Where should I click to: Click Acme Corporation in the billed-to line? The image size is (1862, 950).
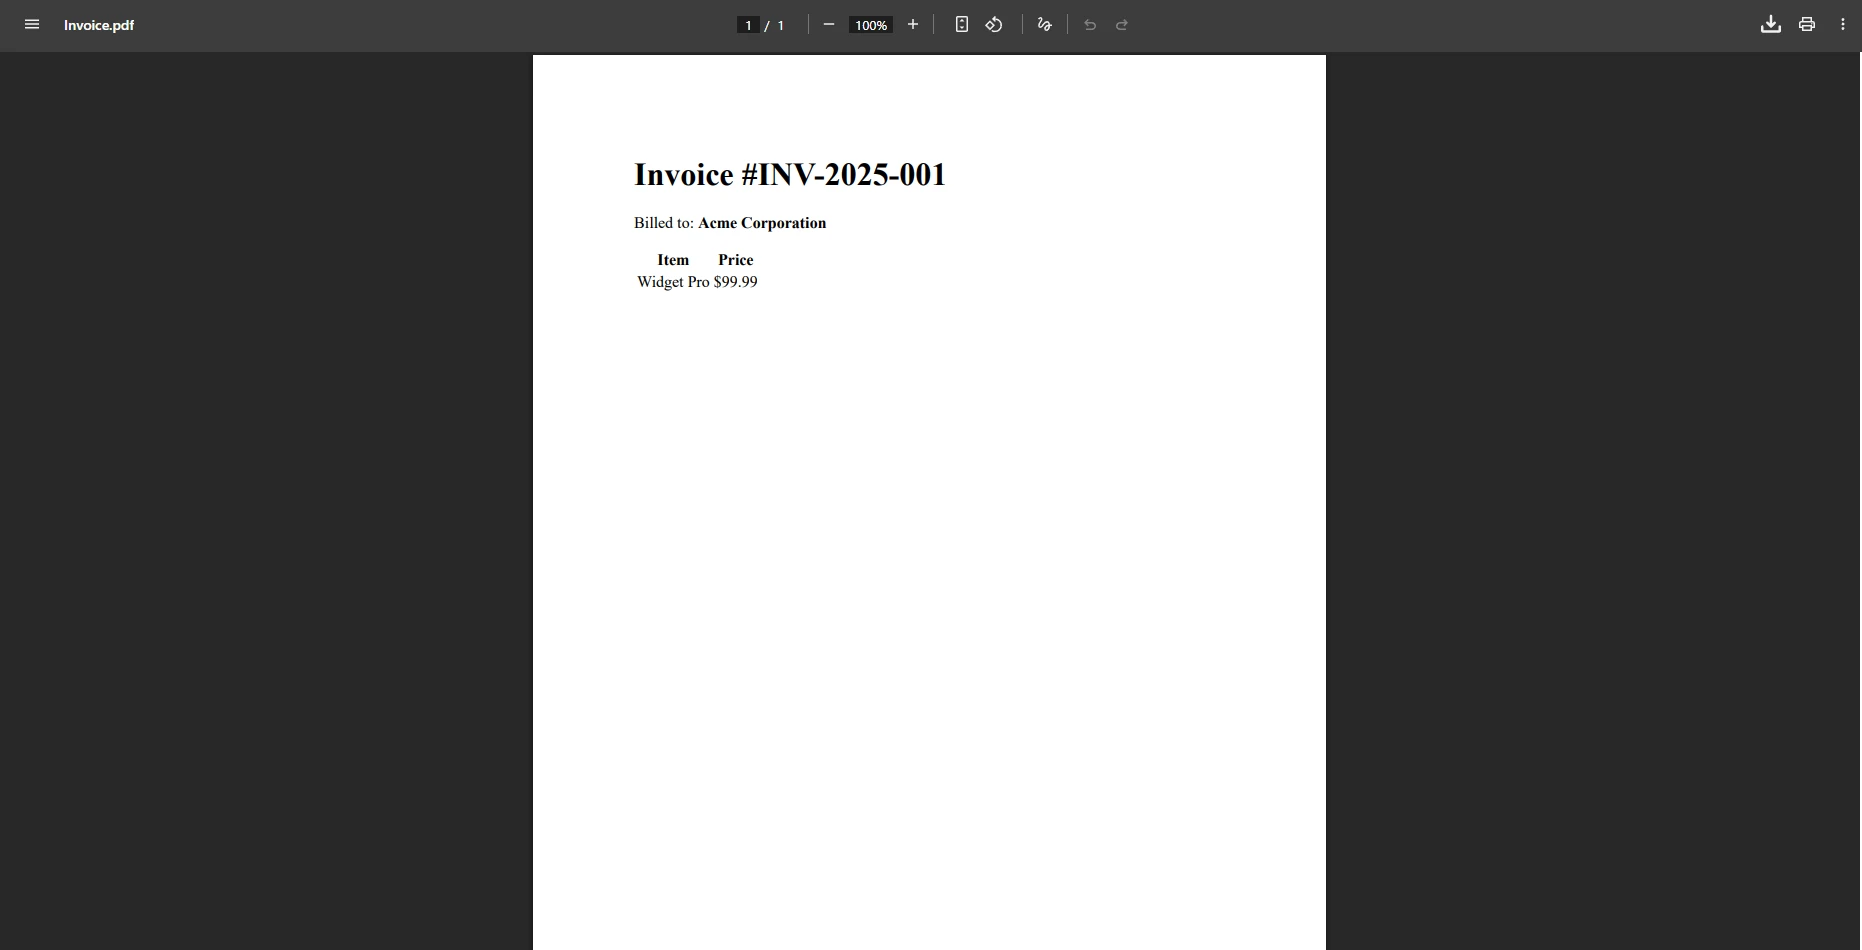tap(762, 223)
